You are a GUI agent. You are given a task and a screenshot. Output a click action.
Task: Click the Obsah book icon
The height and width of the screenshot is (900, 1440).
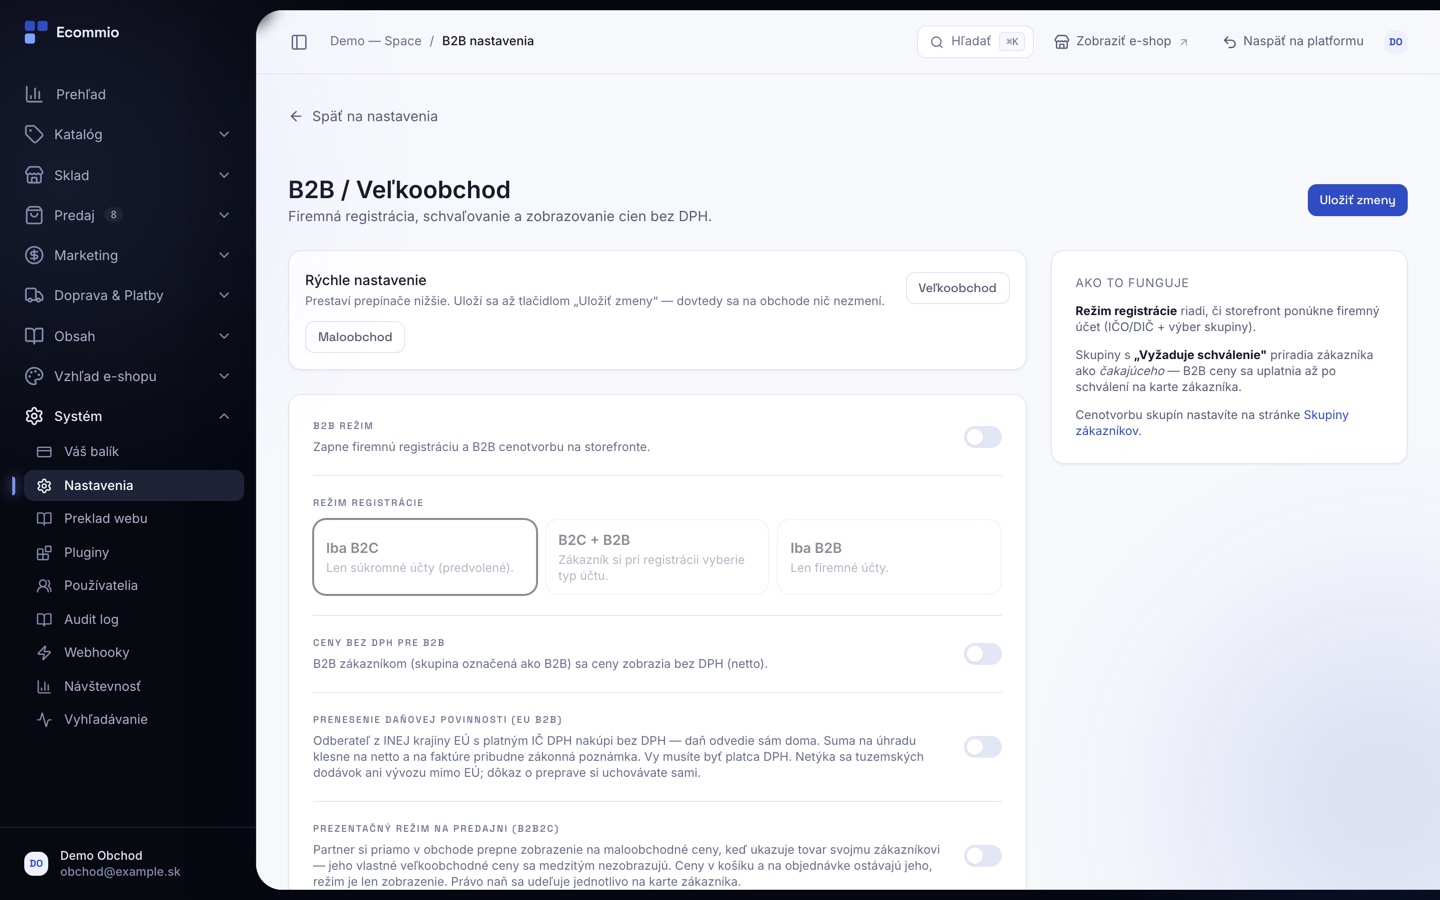pos(34,336)
